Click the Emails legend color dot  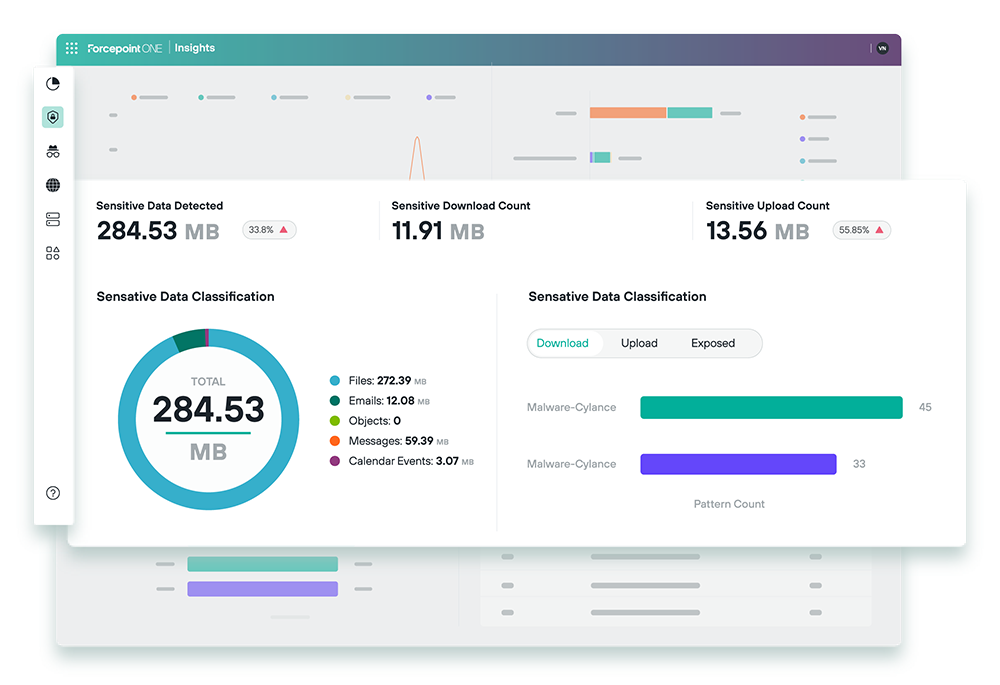pyautogui.click(x=335, y=401)
